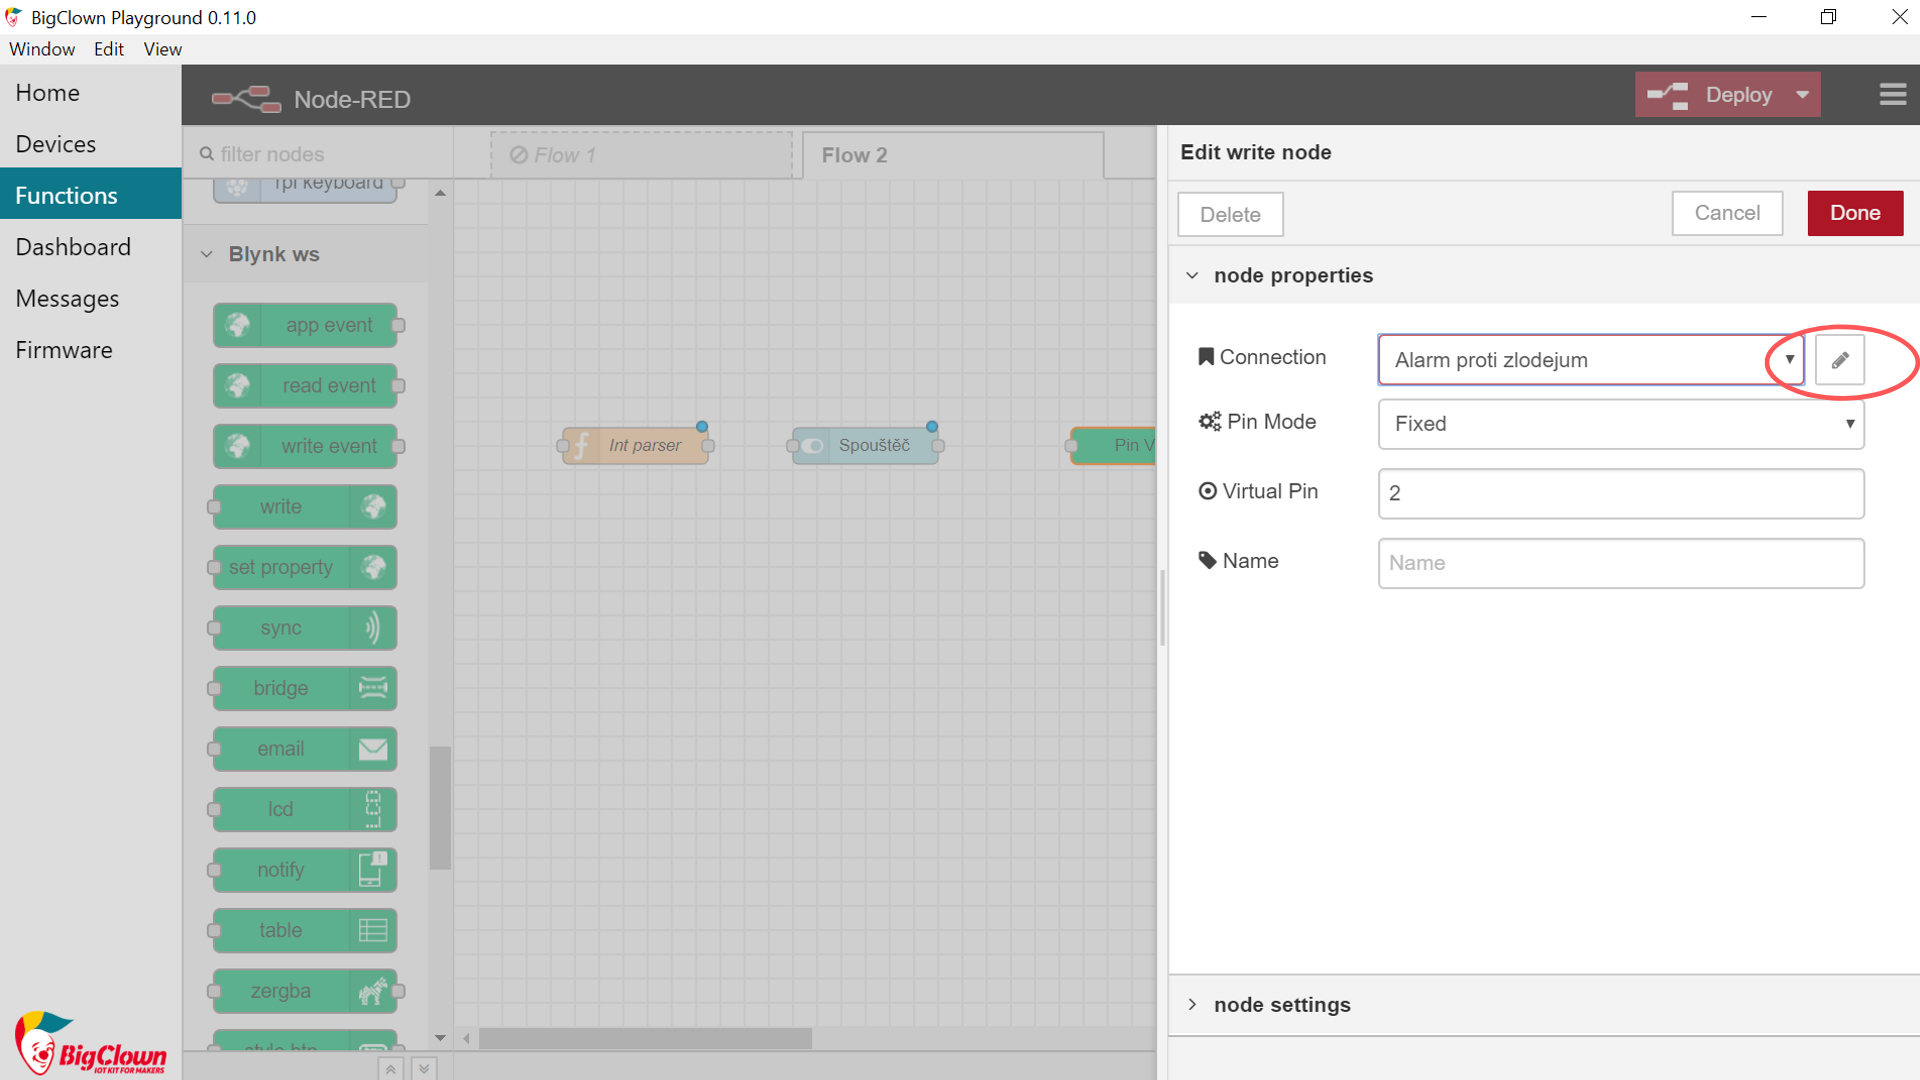This screenshot has height=1080, width=1920.
Task: Select the table node
Action: (304, 930)
